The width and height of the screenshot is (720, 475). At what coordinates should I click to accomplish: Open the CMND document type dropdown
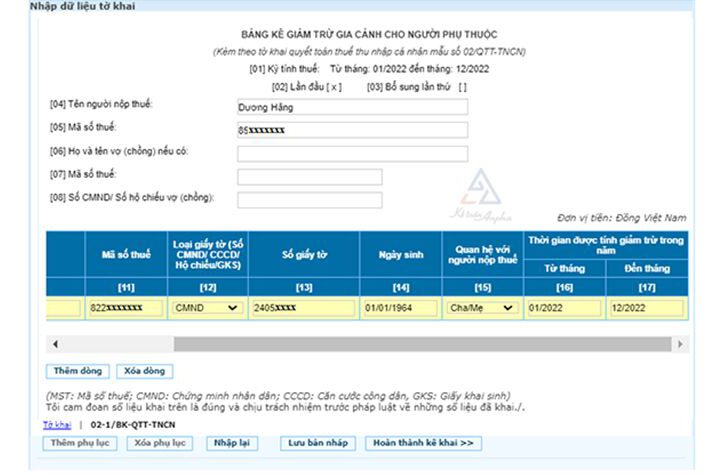pos(207,308)
